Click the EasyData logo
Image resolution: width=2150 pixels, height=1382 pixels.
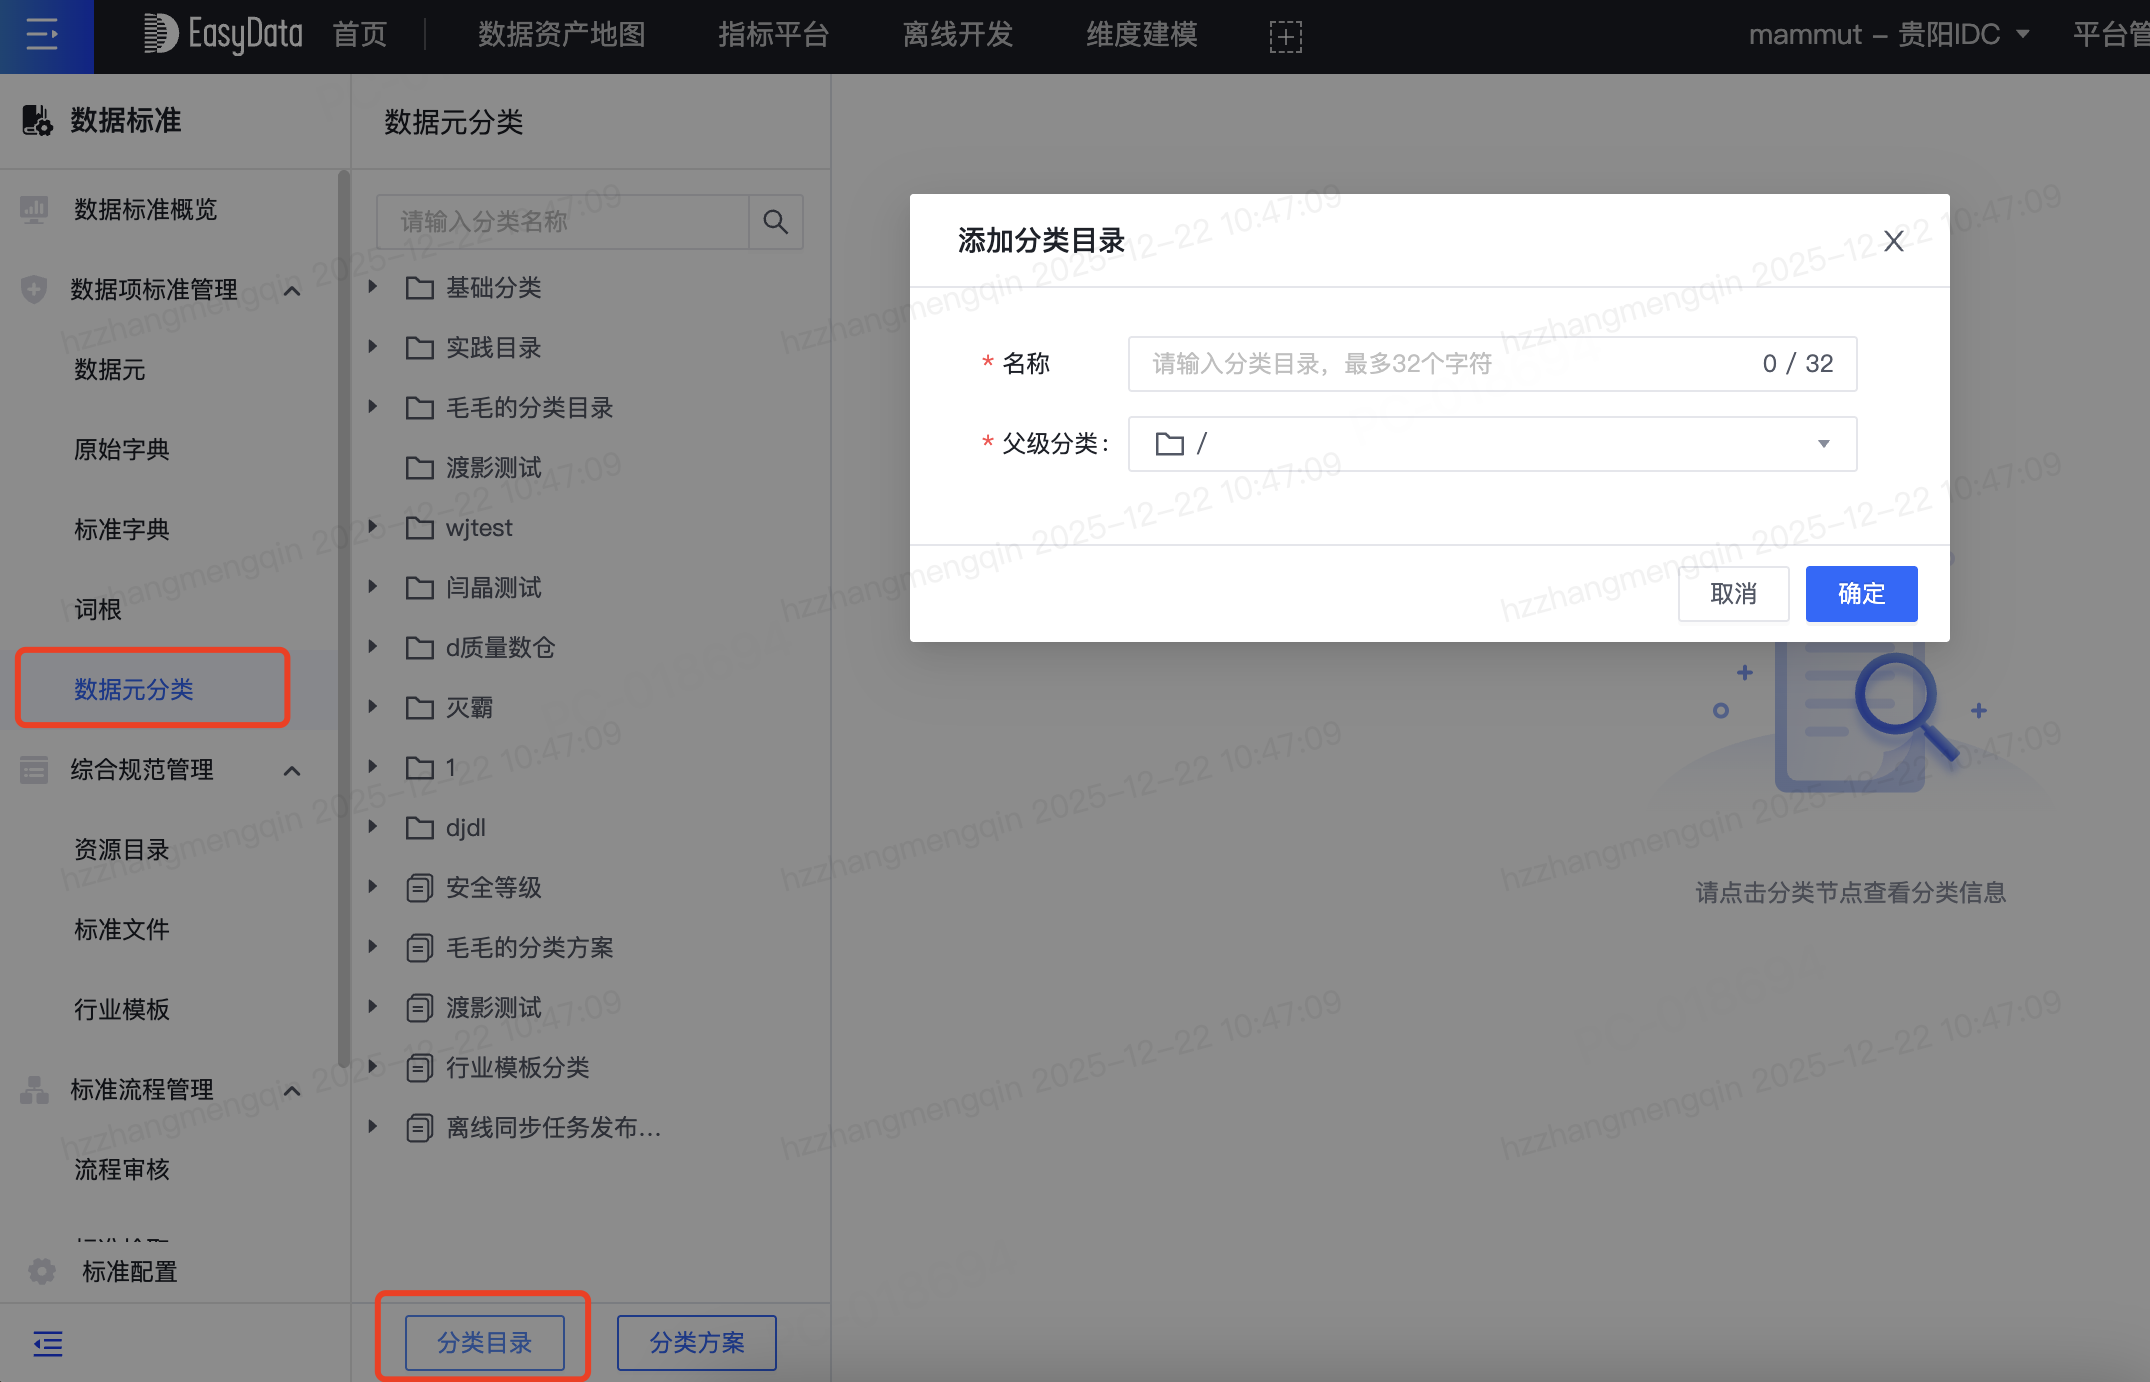pyautogui.click(x=223, y=34)
